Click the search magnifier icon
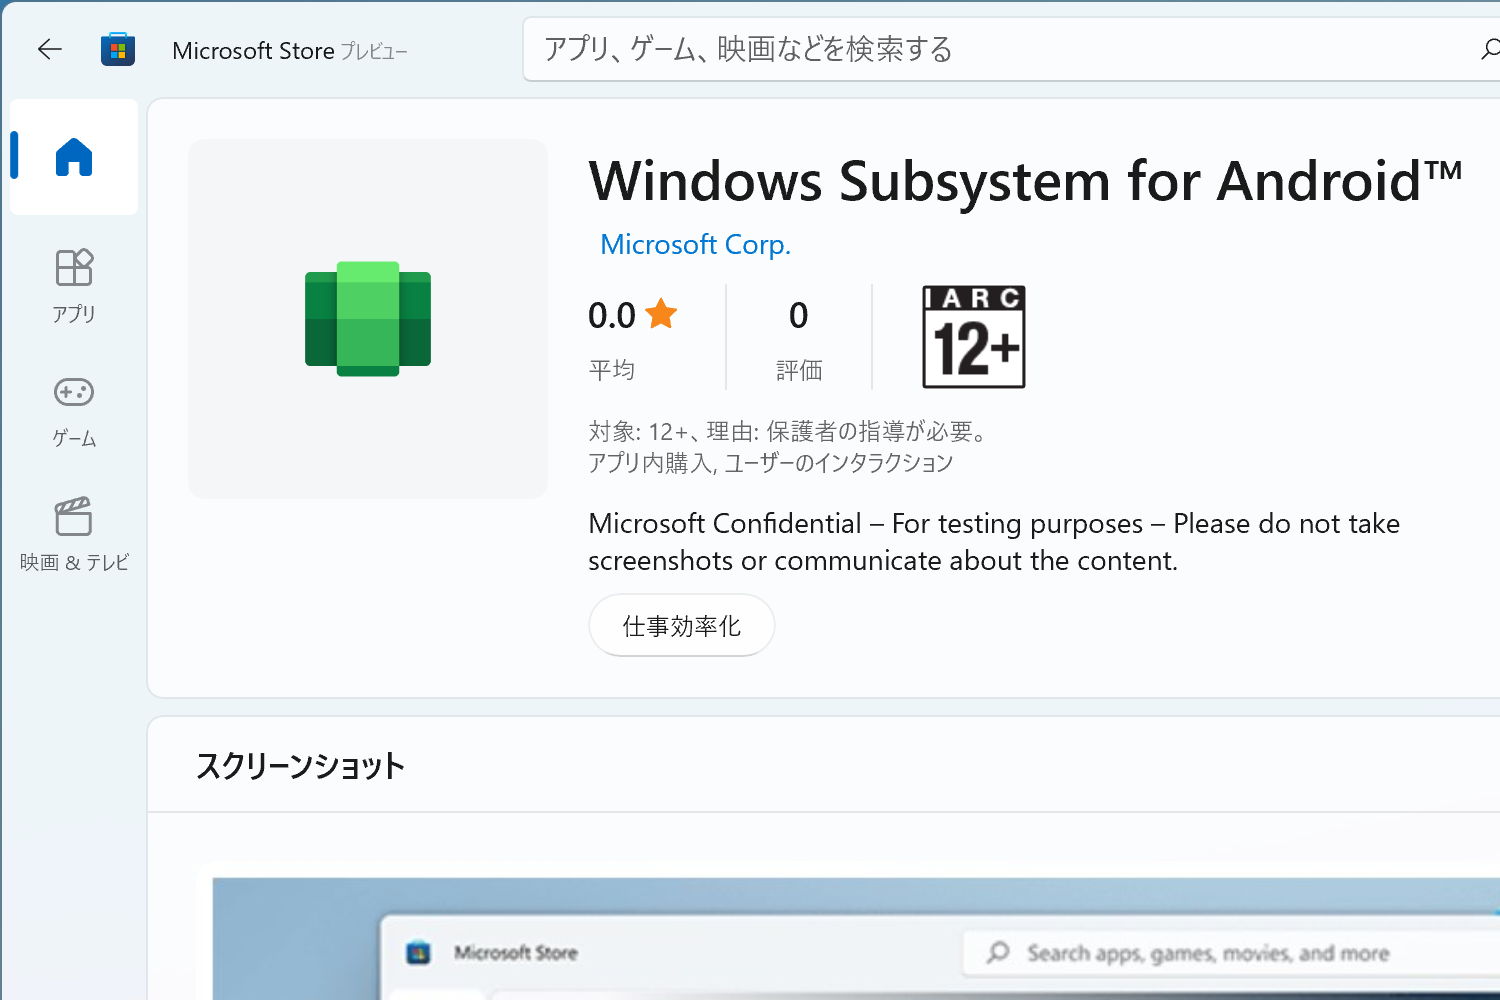Viewport: 1500px width, 1000px height. 1489,48
